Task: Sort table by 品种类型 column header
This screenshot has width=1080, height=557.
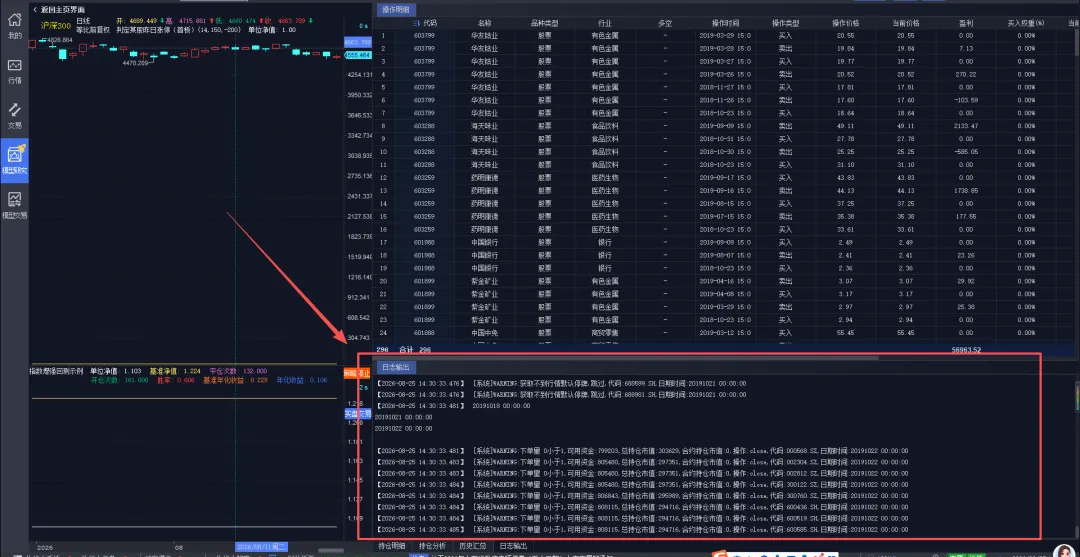Action: point(544,23)
